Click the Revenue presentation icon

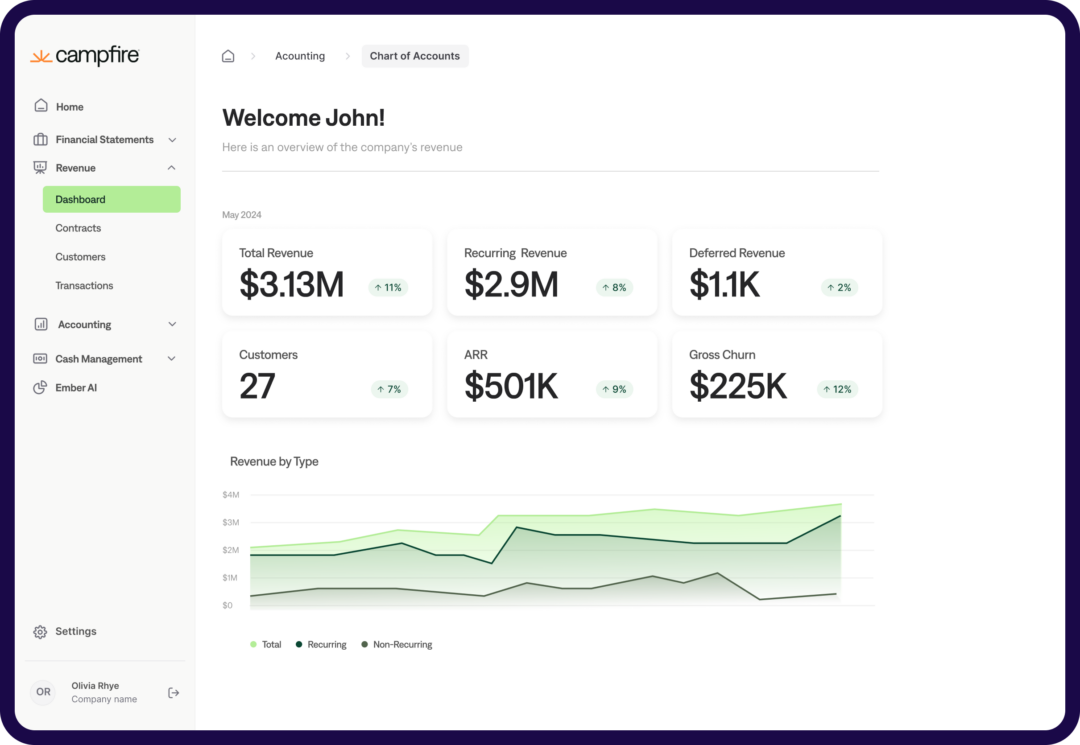coord(41,168)
